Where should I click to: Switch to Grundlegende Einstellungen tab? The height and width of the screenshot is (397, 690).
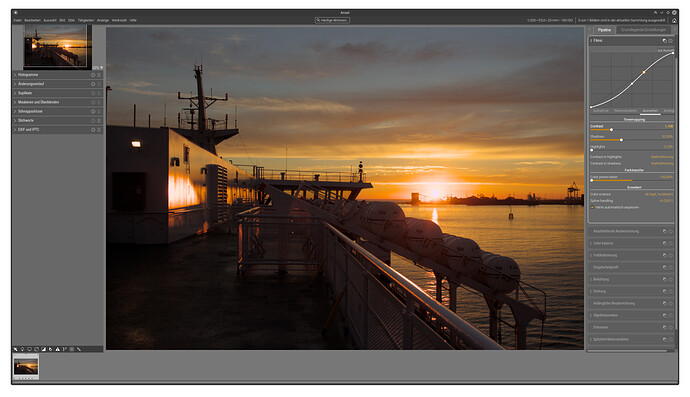643,30
